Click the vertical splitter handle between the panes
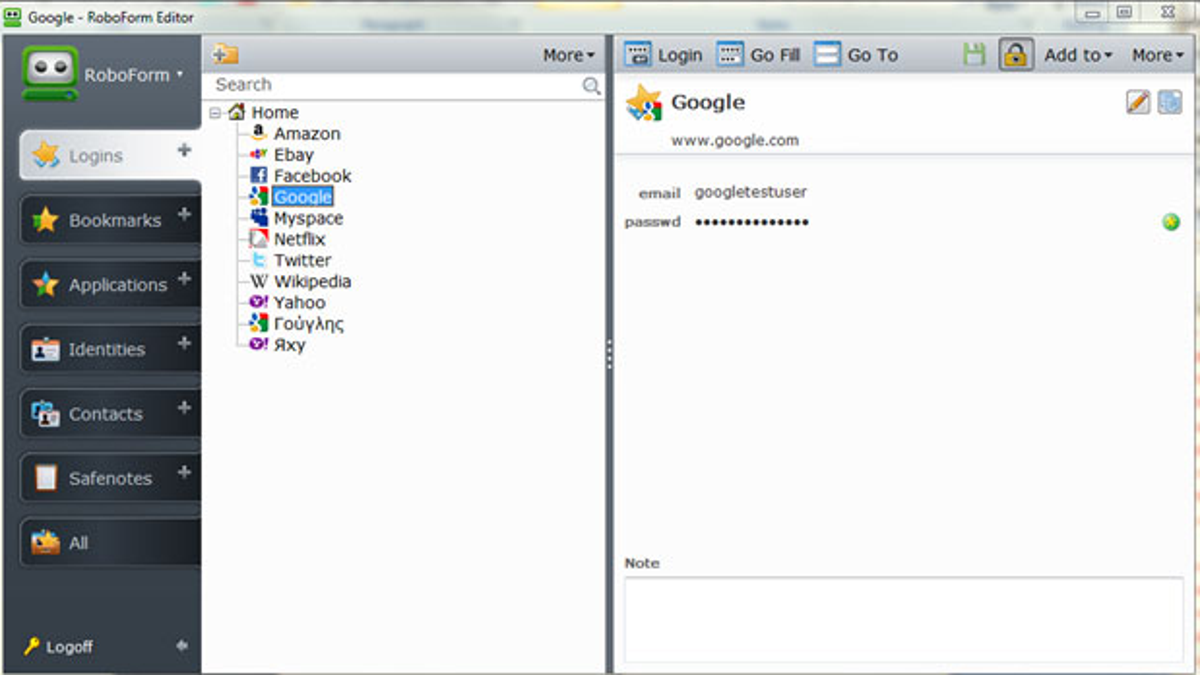 (609, 354)
